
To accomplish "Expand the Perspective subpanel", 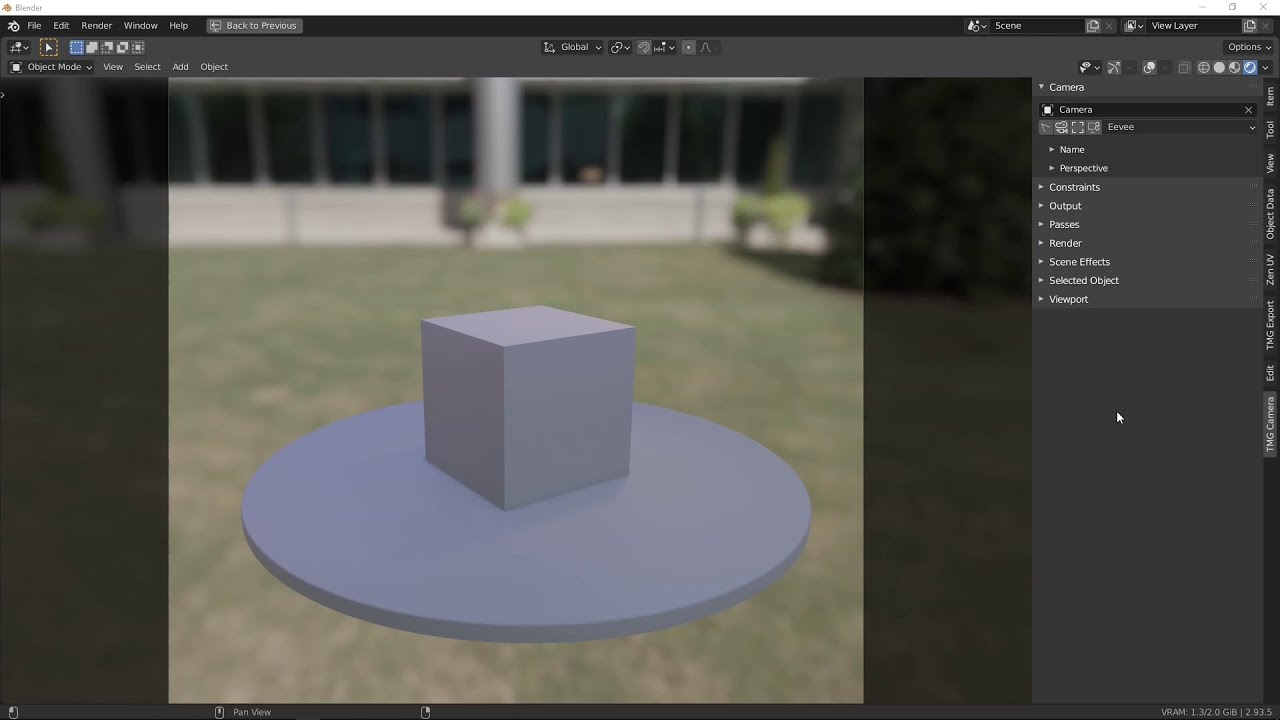I will (x=1084, y=168).
